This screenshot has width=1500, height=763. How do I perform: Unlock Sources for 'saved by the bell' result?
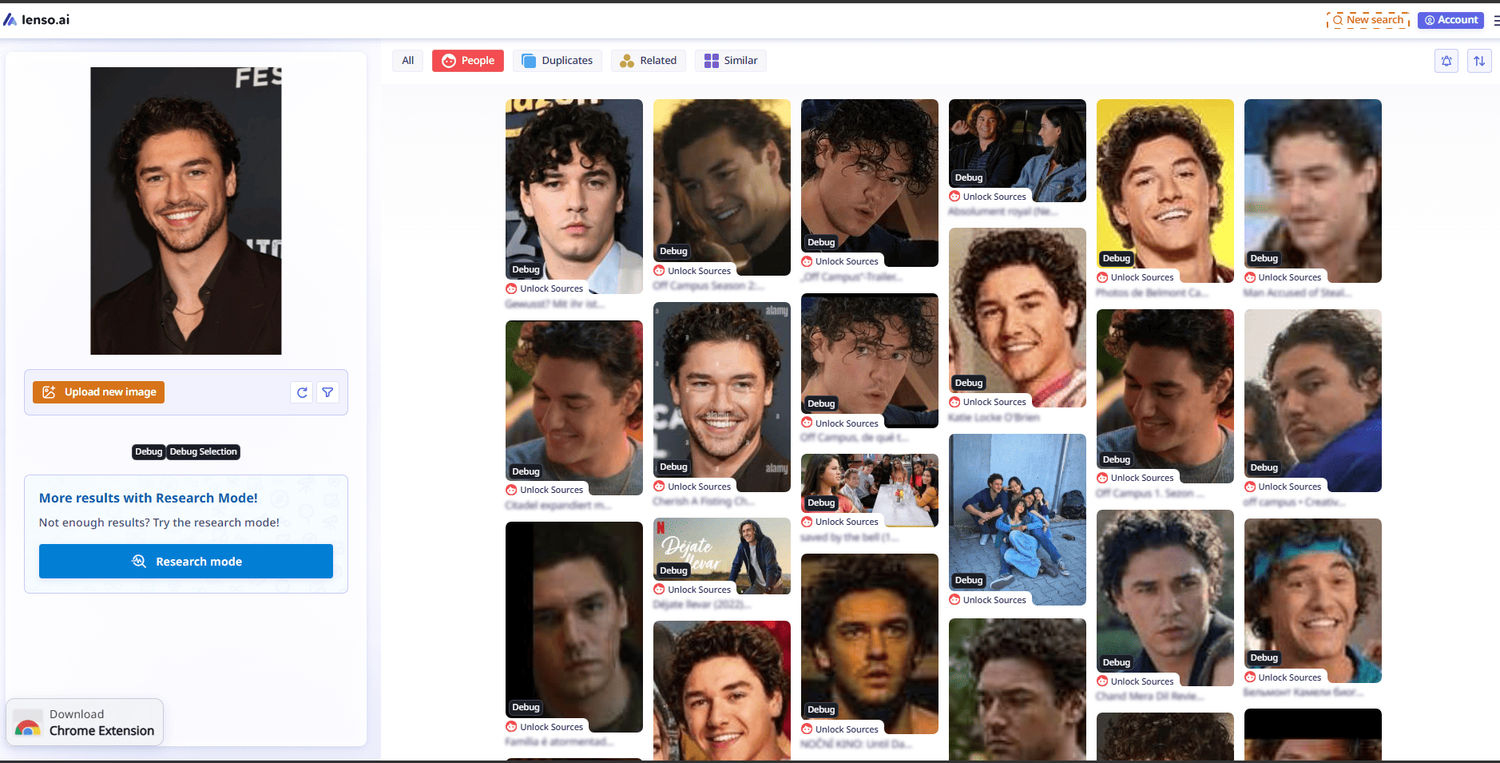[x=840, y=522]
